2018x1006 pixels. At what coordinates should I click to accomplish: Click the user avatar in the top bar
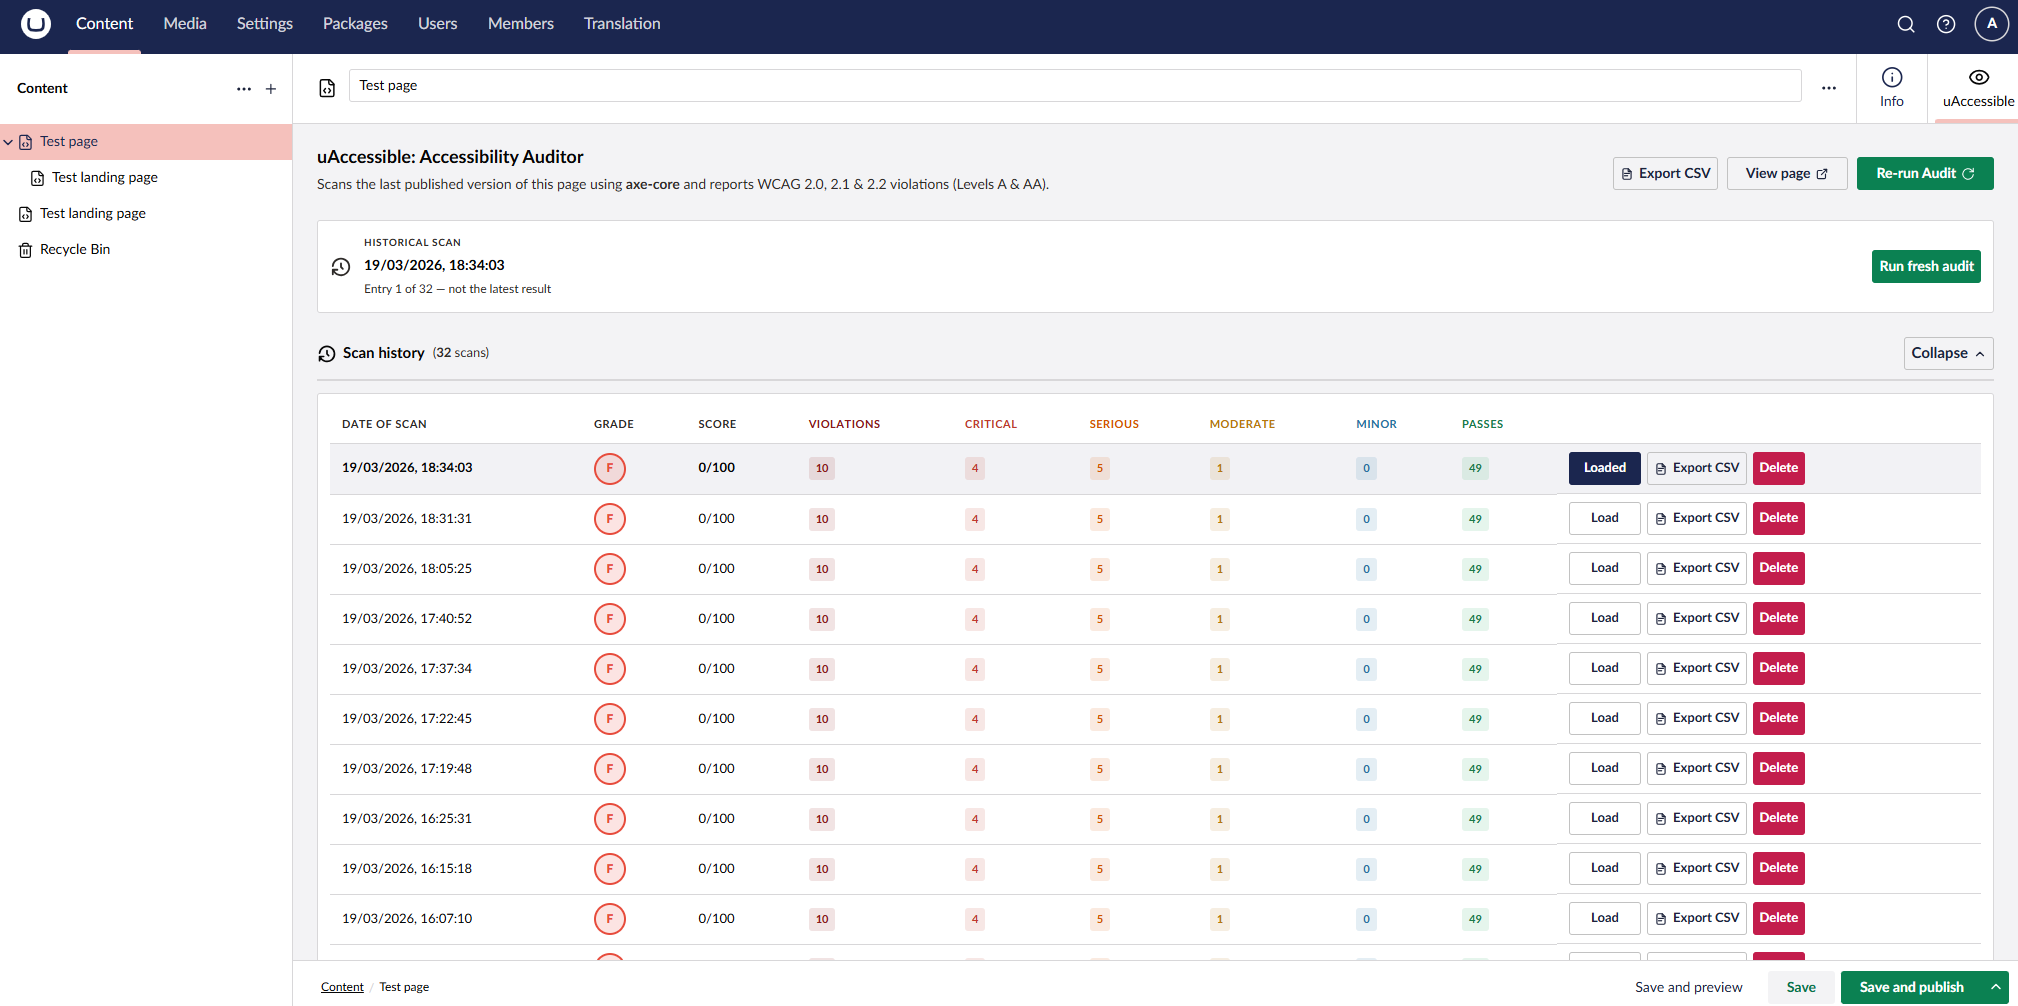click(x=1992, y=23)
